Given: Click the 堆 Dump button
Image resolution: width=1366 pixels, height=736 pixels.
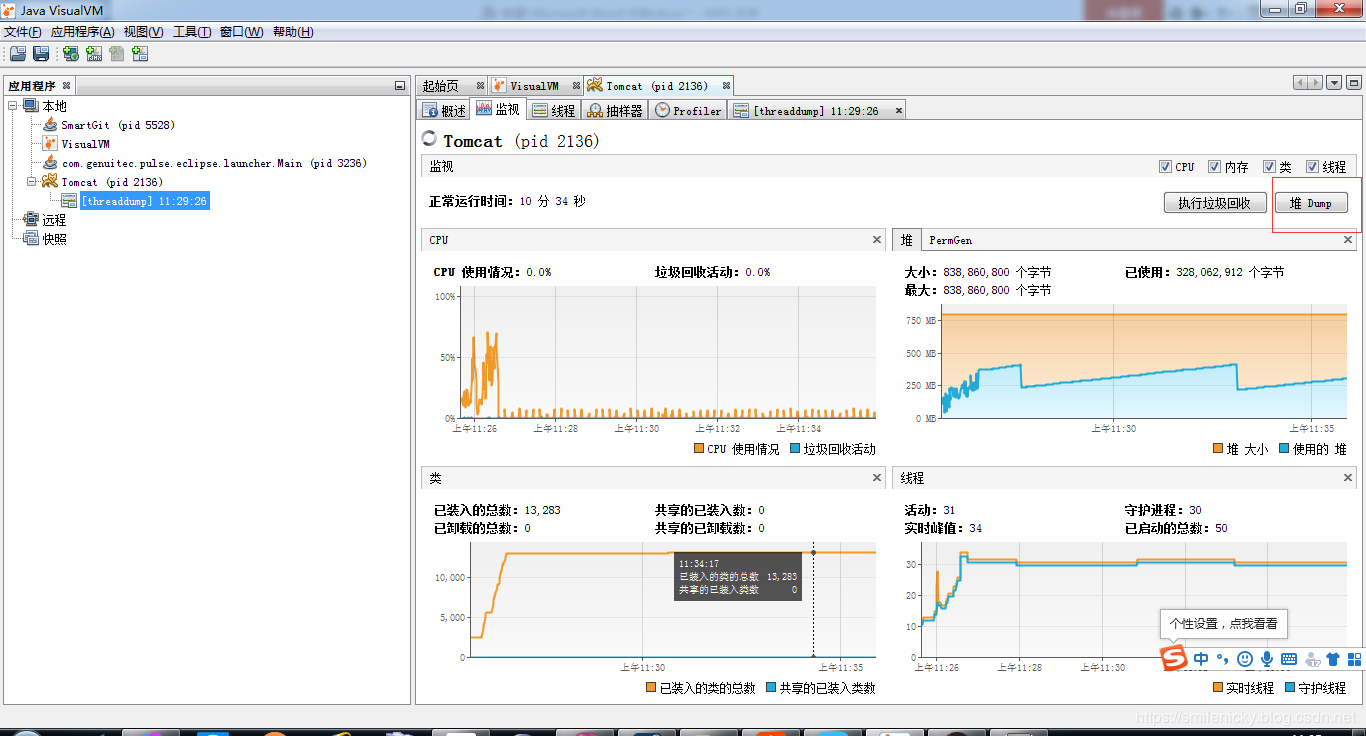Looking at the screenshot, I should point(1310,203).
